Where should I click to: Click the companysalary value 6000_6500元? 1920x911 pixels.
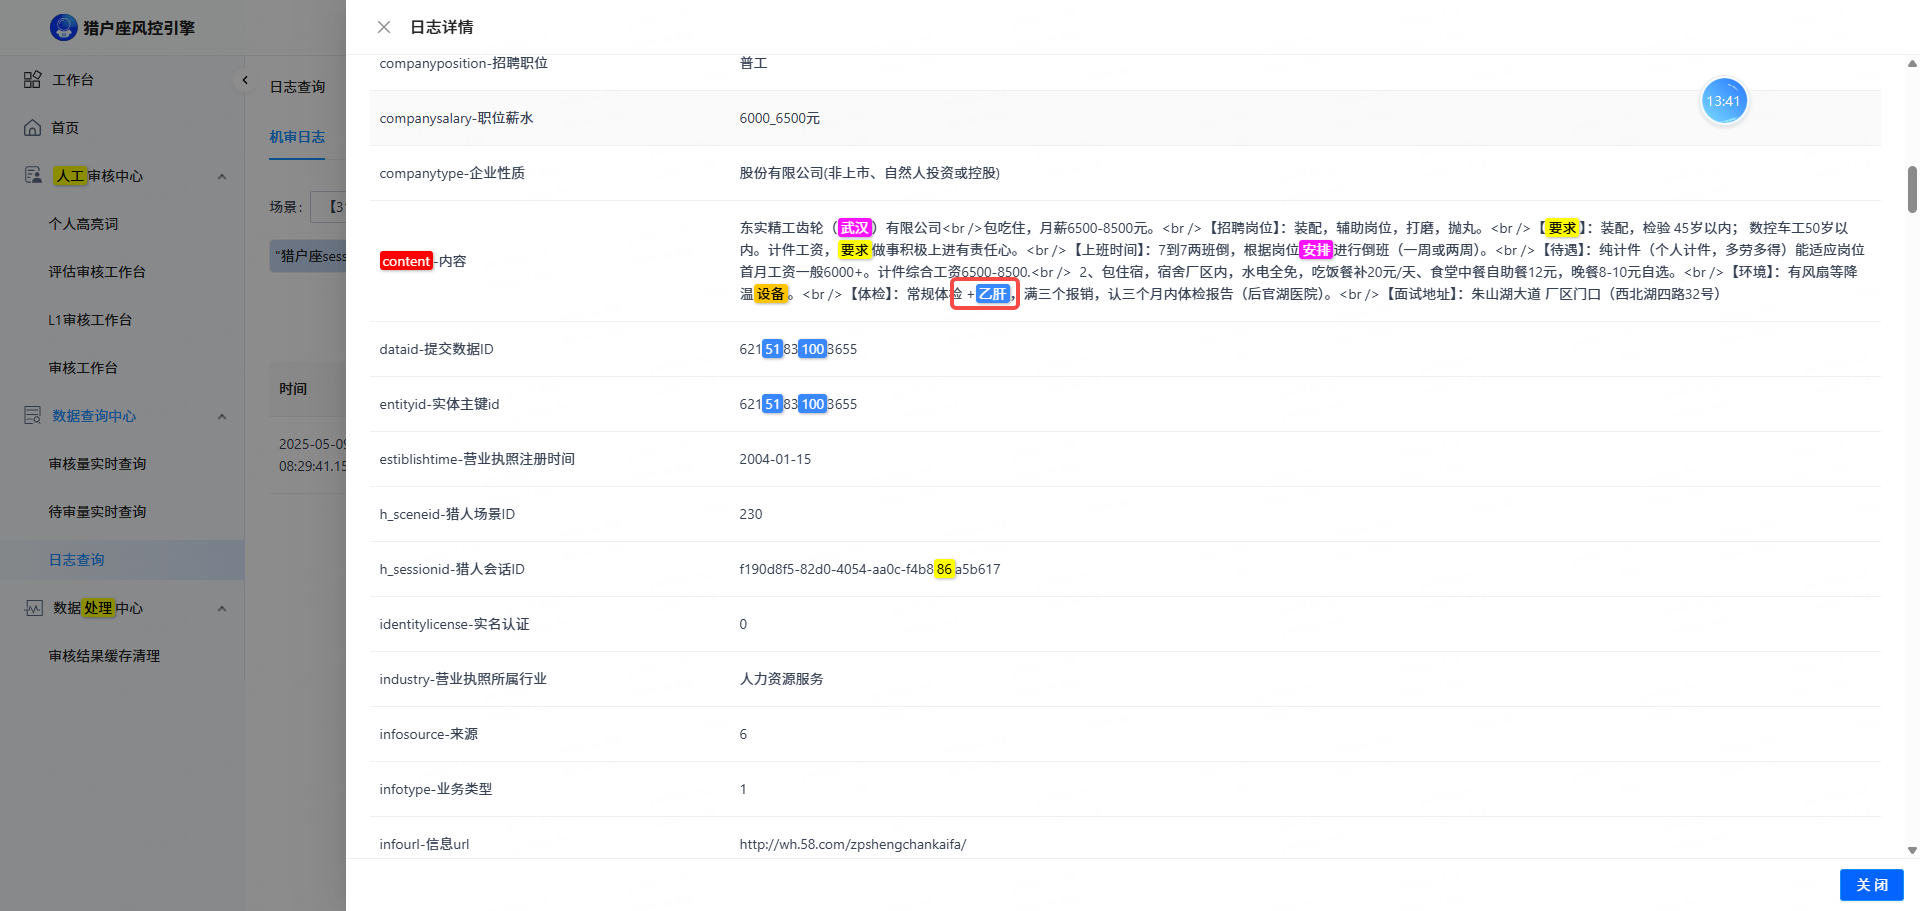click(x=780, y=118)
